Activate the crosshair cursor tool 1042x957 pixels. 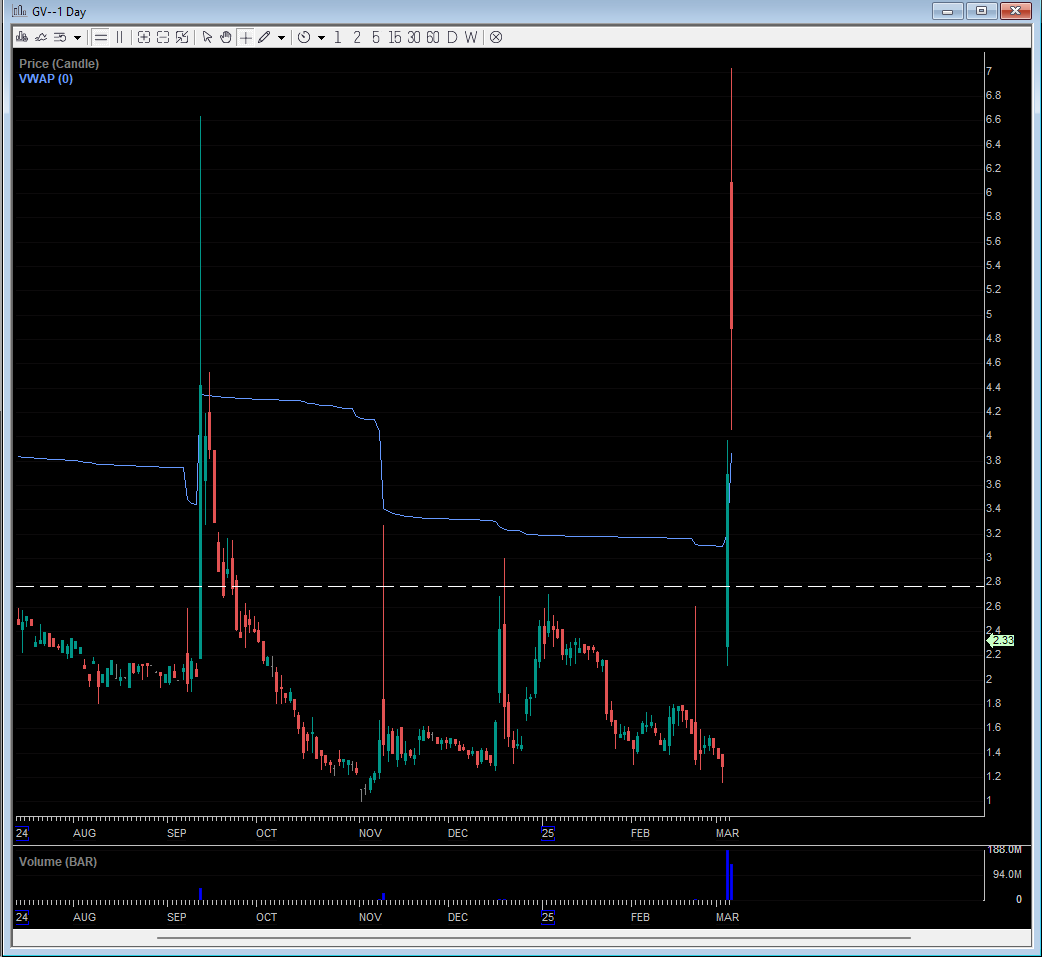(x=245, y=37)
